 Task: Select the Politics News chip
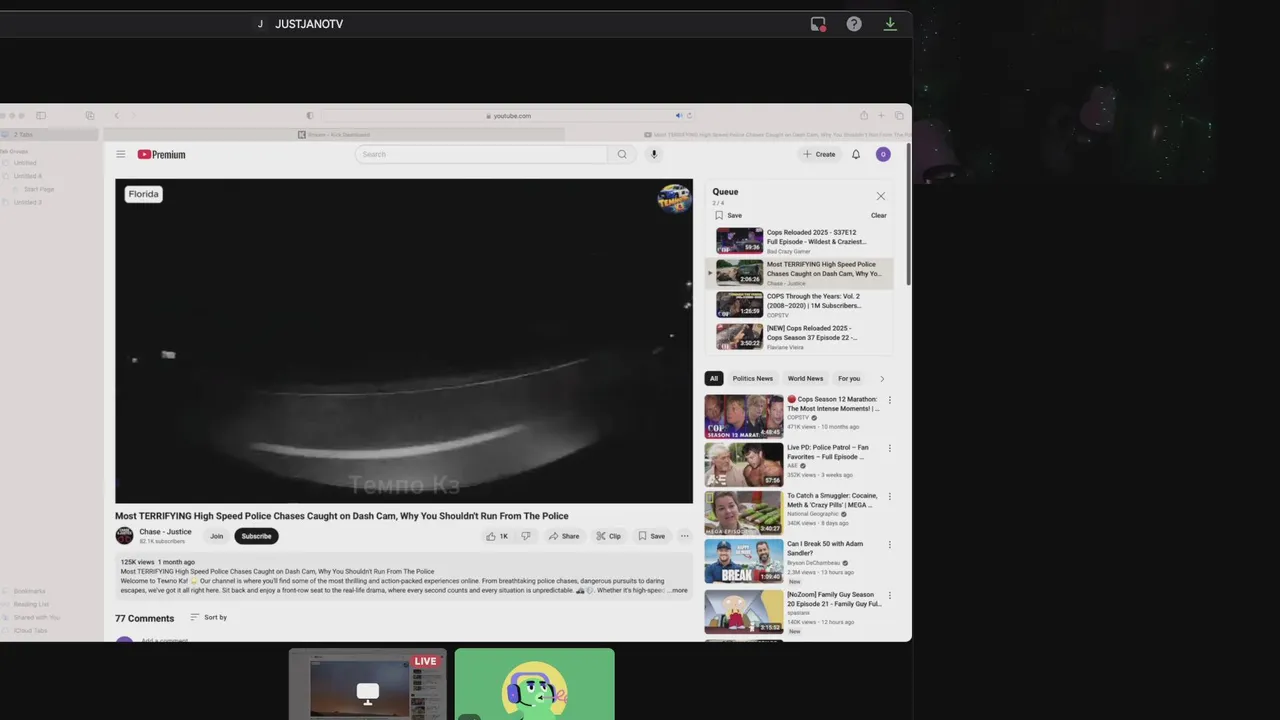(x=752, y=379)
